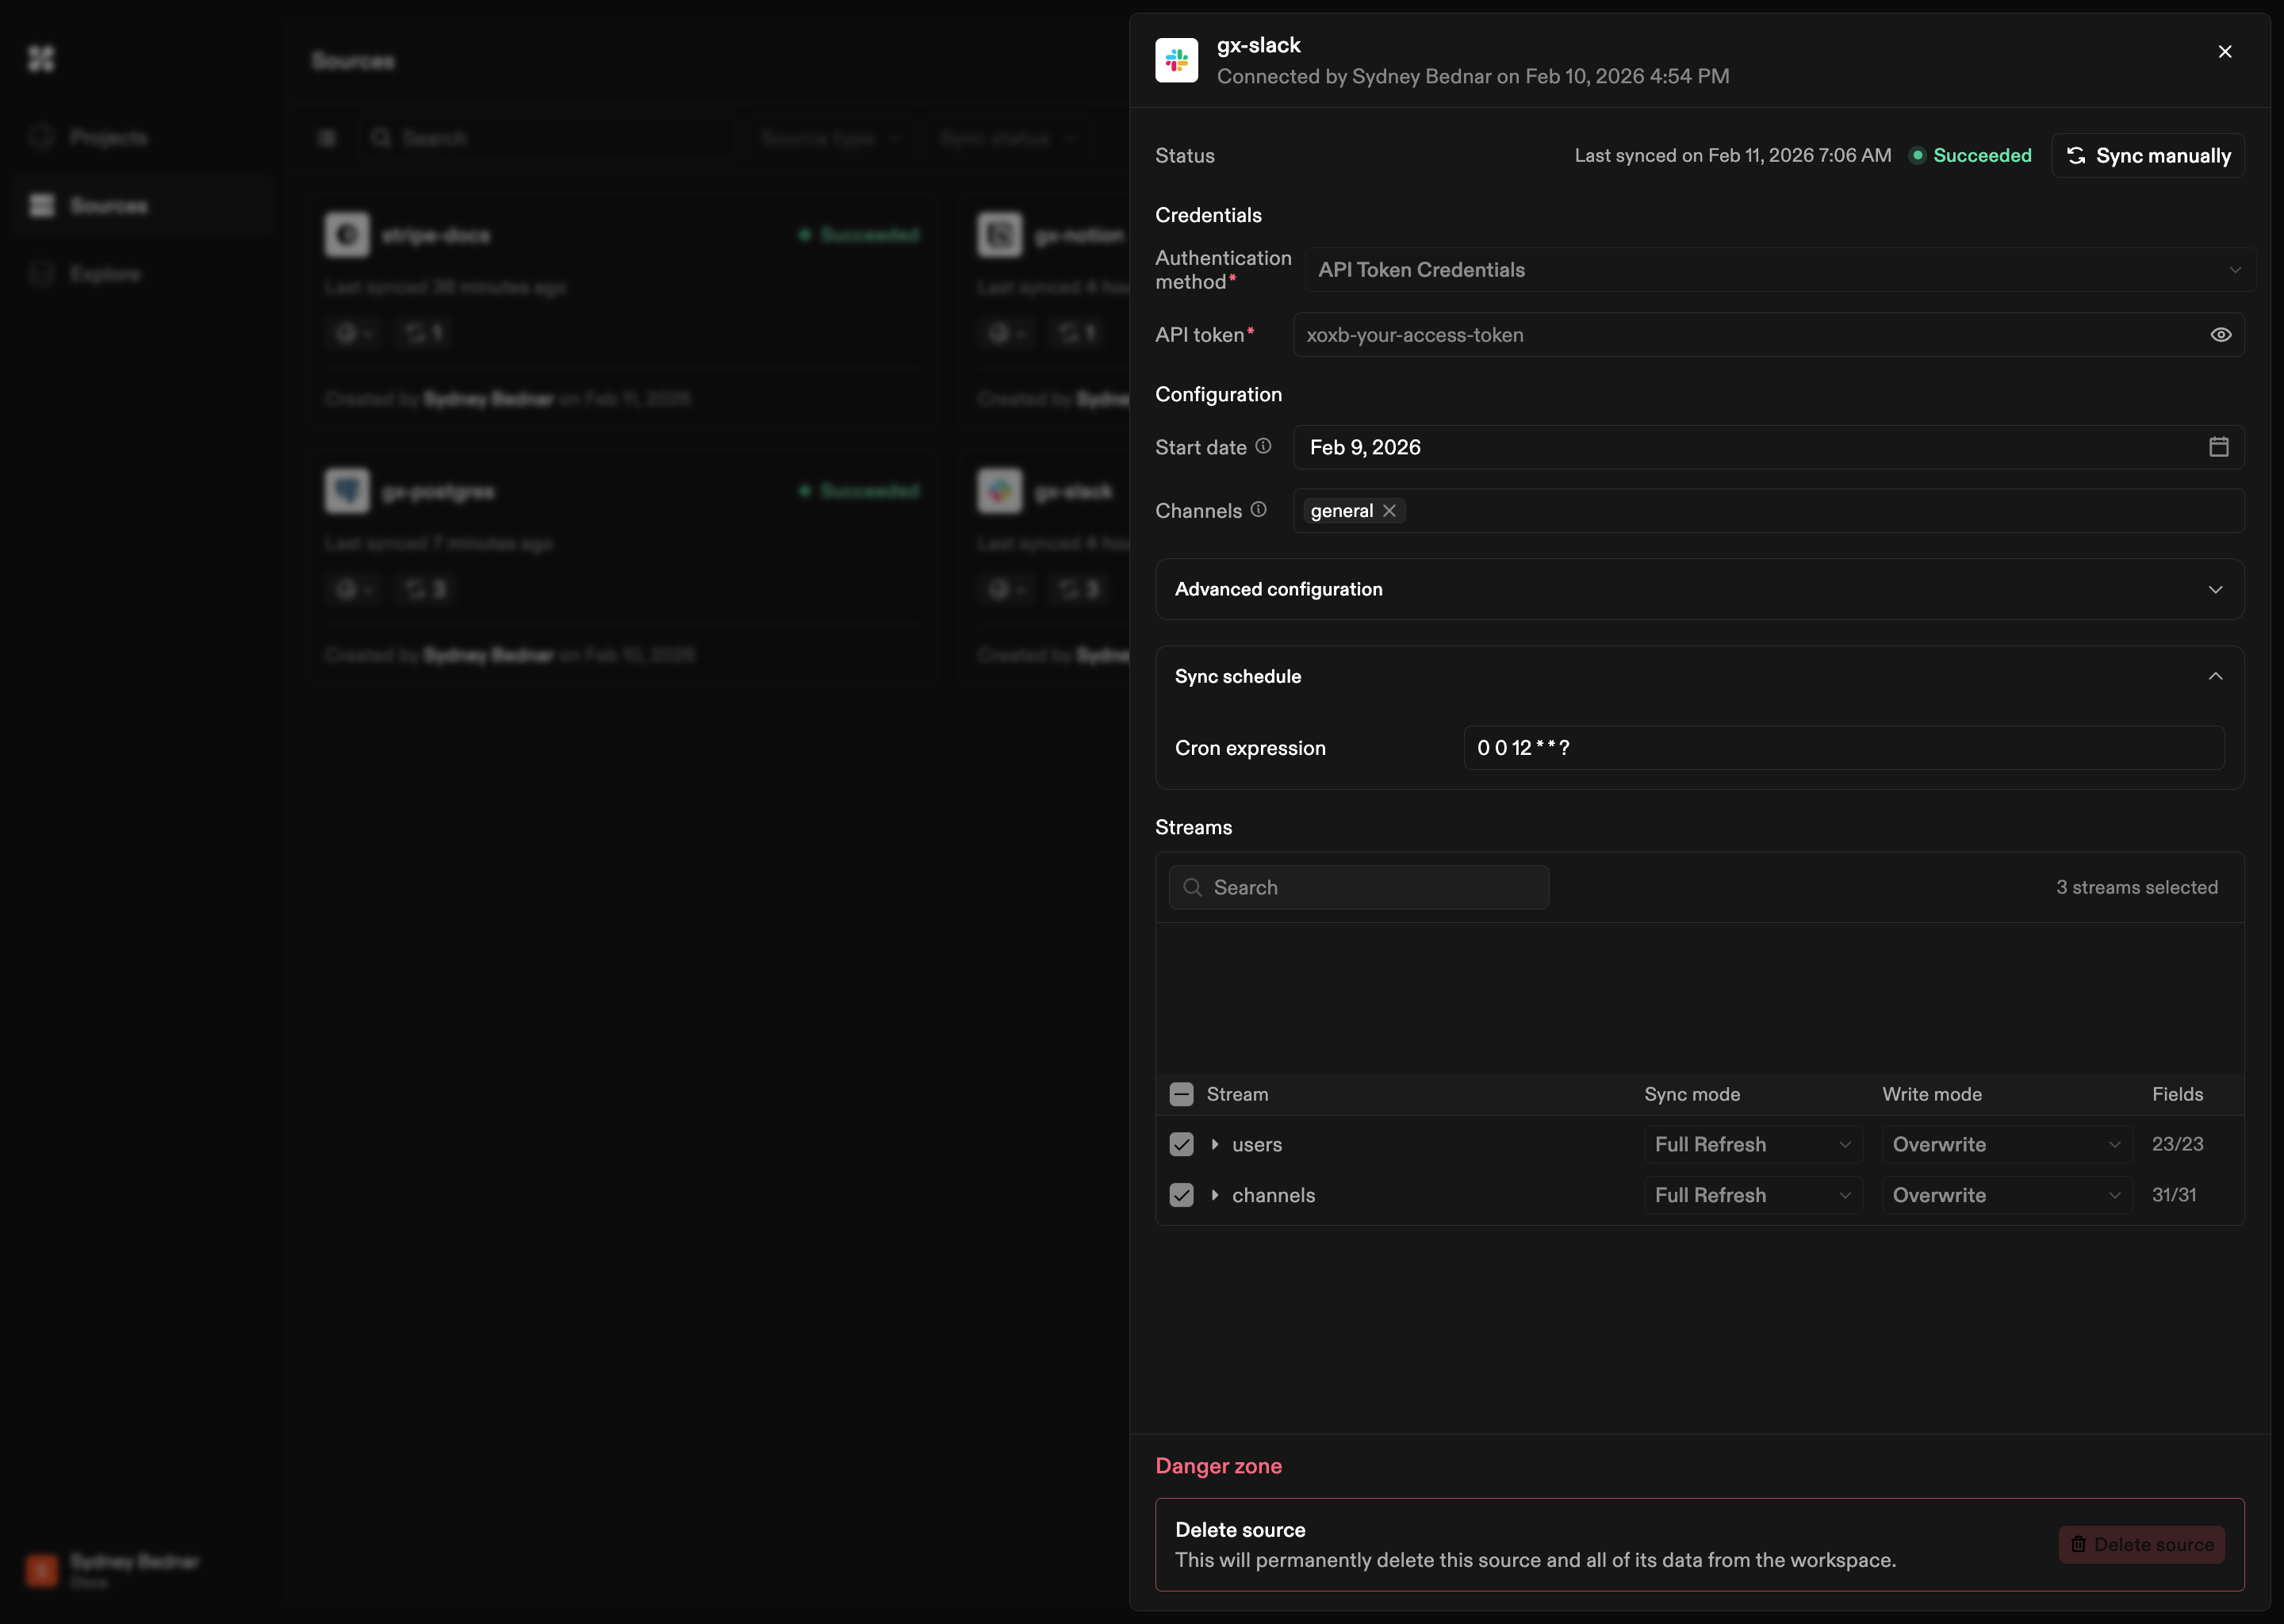Open Authentication method dropdown
This screenshot has height=1624, width=2284.
click(x=1778, y=270)
